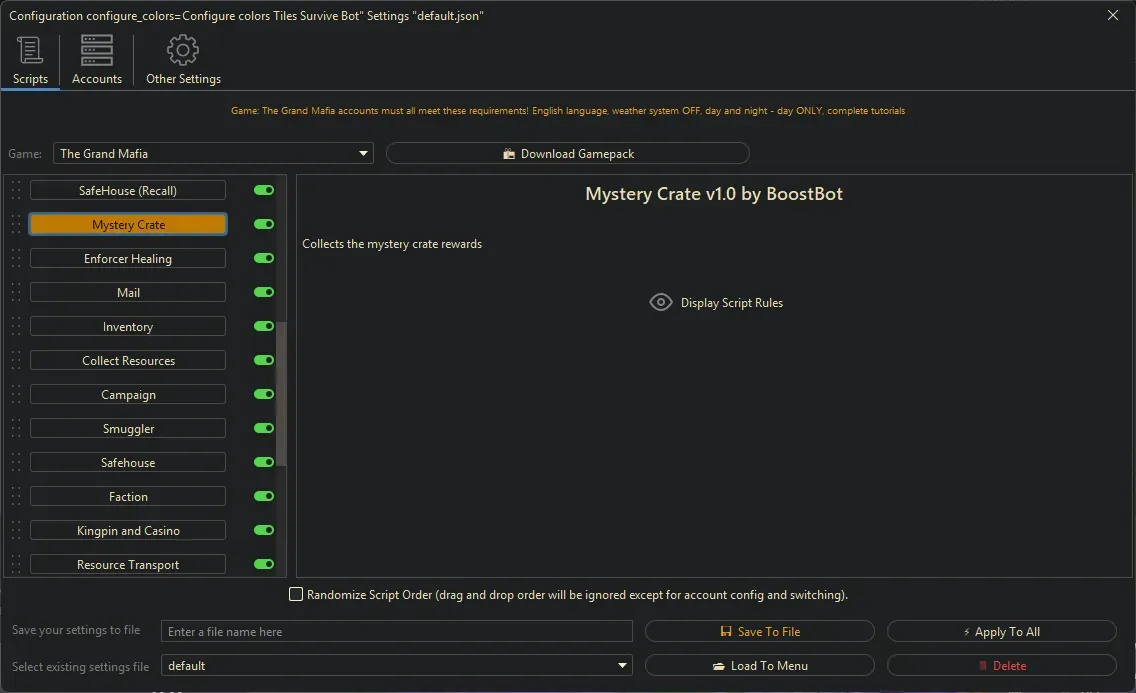1136x693 pixels.
Task: Open the Scripts tab
Action: (30, 60)
